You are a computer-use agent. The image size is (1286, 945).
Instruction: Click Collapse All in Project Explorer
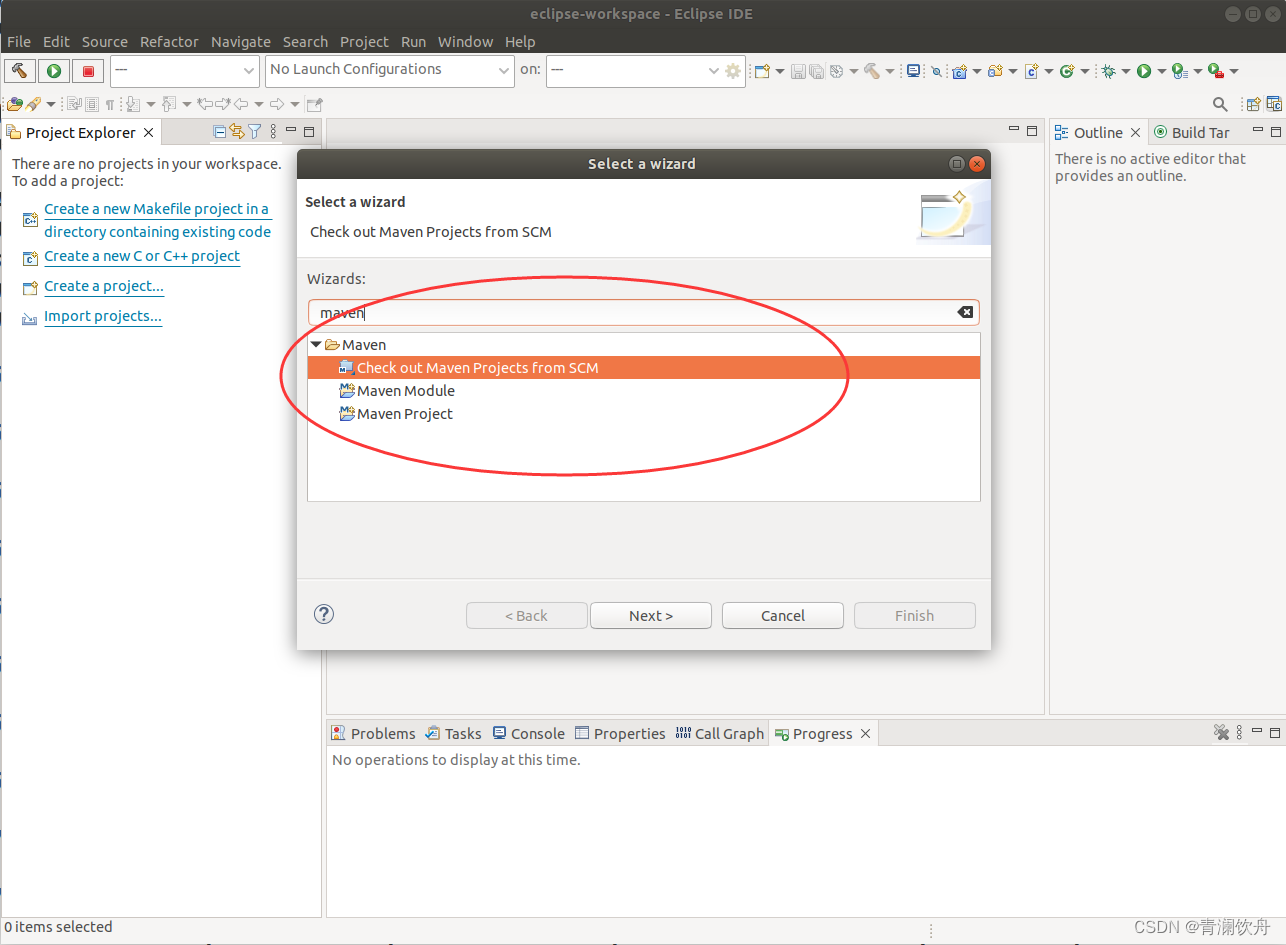[x=220, y=132]
